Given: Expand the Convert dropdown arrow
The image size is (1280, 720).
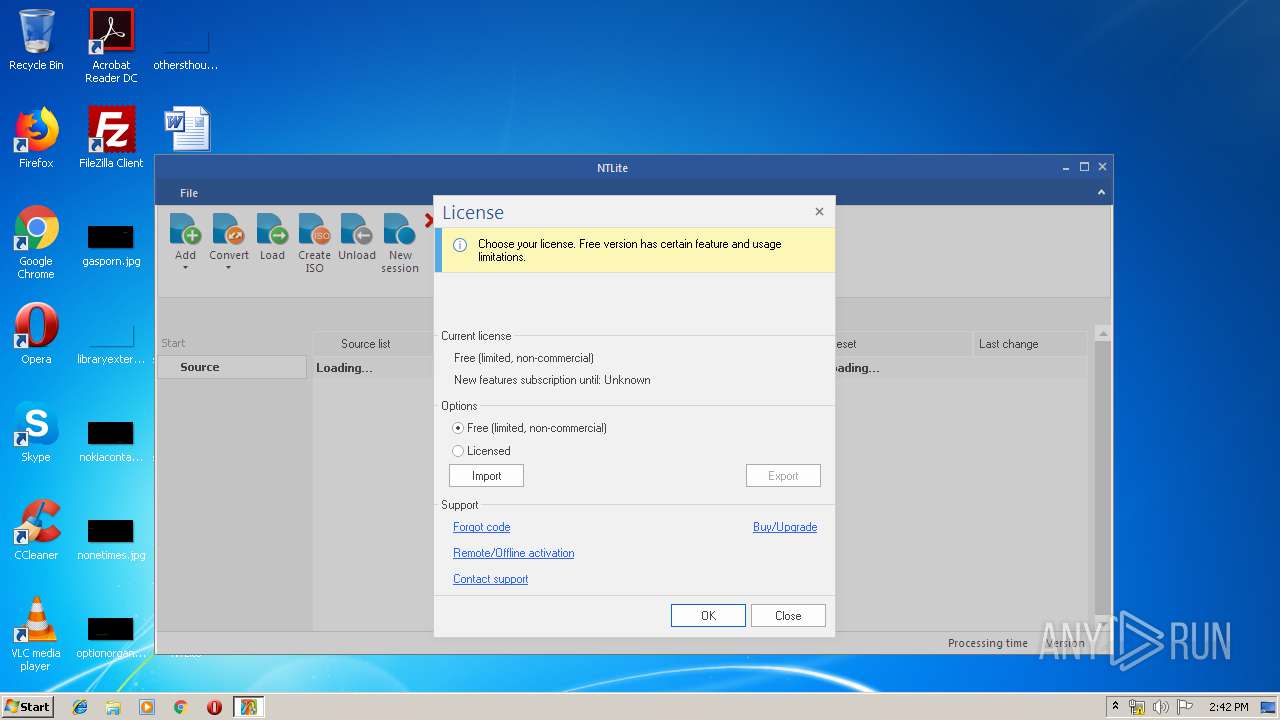Looking at the screenshot, I should click(228, 268).
